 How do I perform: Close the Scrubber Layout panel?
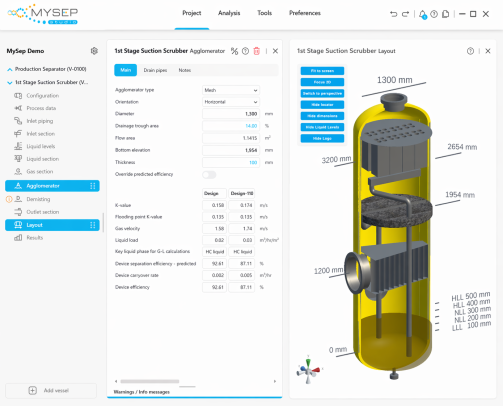[x=488, y=51]
